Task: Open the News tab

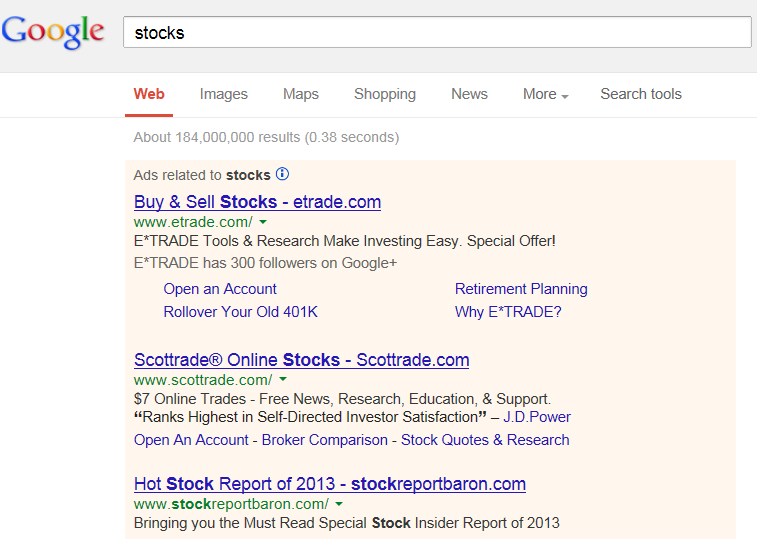Action: pos(469,94)
